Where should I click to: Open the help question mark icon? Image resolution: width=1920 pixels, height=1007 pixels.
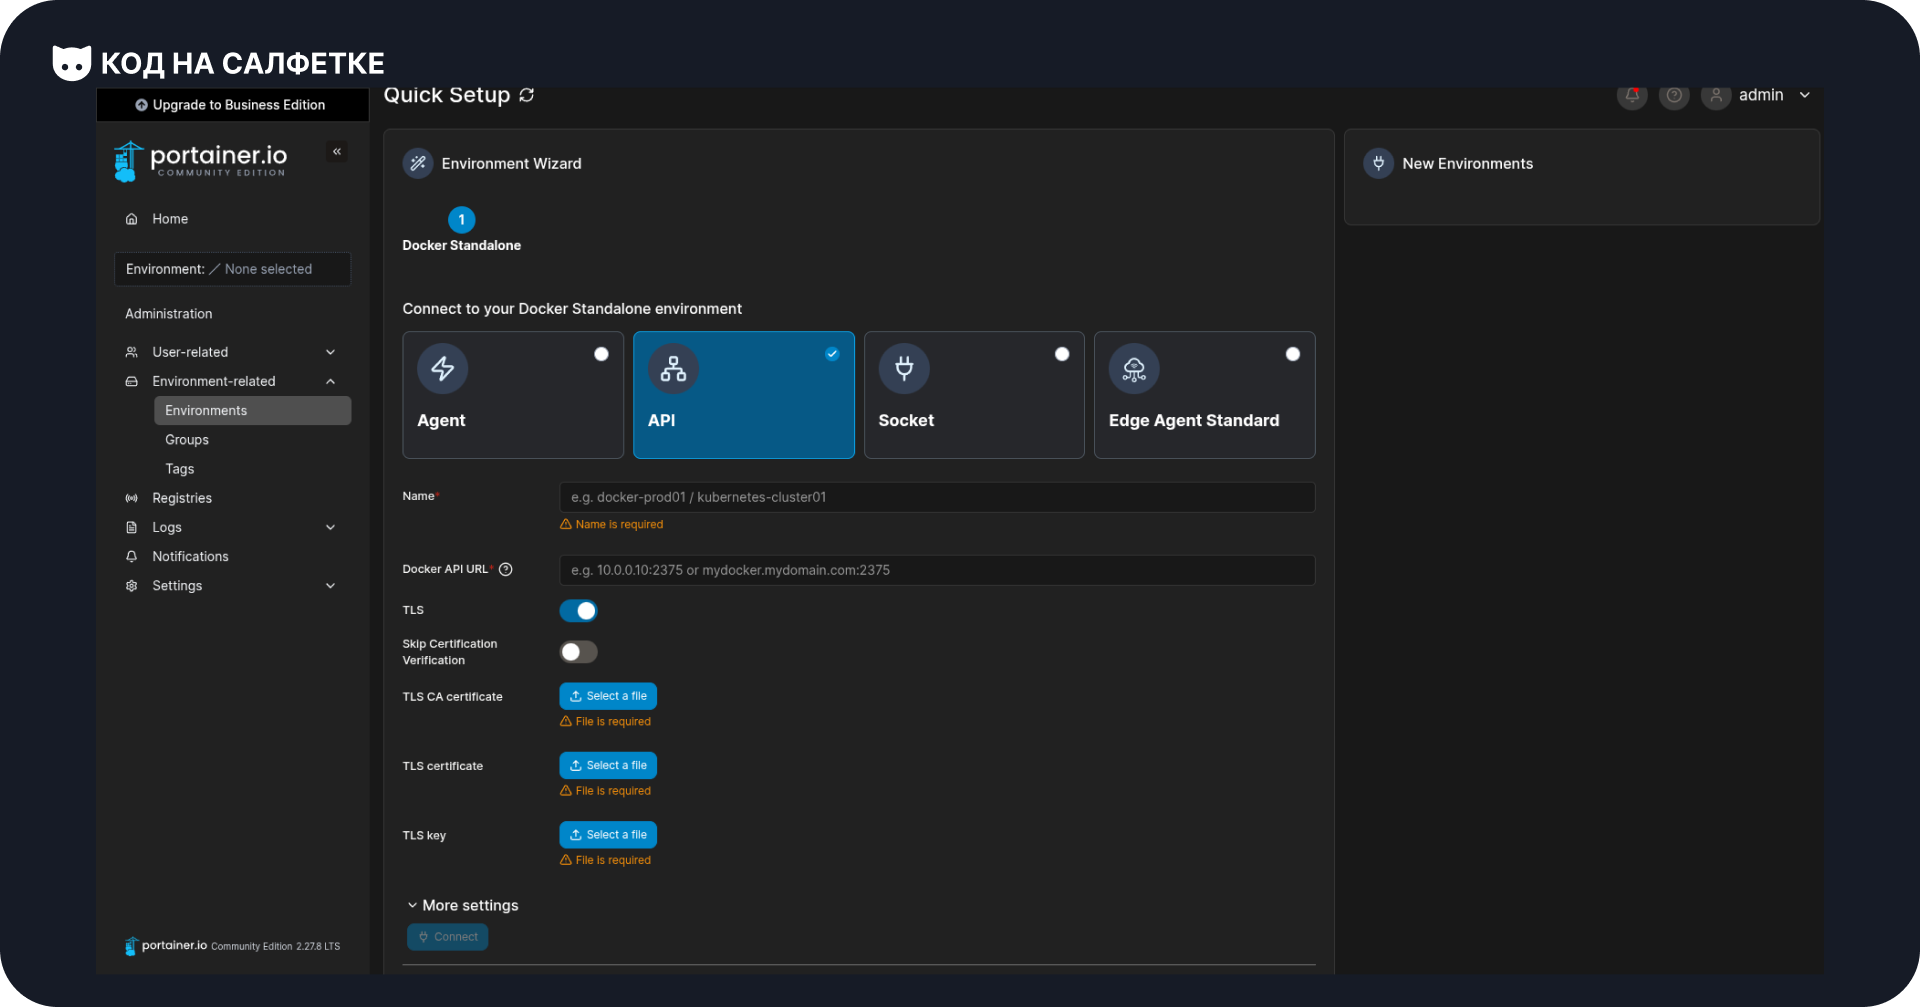[x=1674, y=96]
